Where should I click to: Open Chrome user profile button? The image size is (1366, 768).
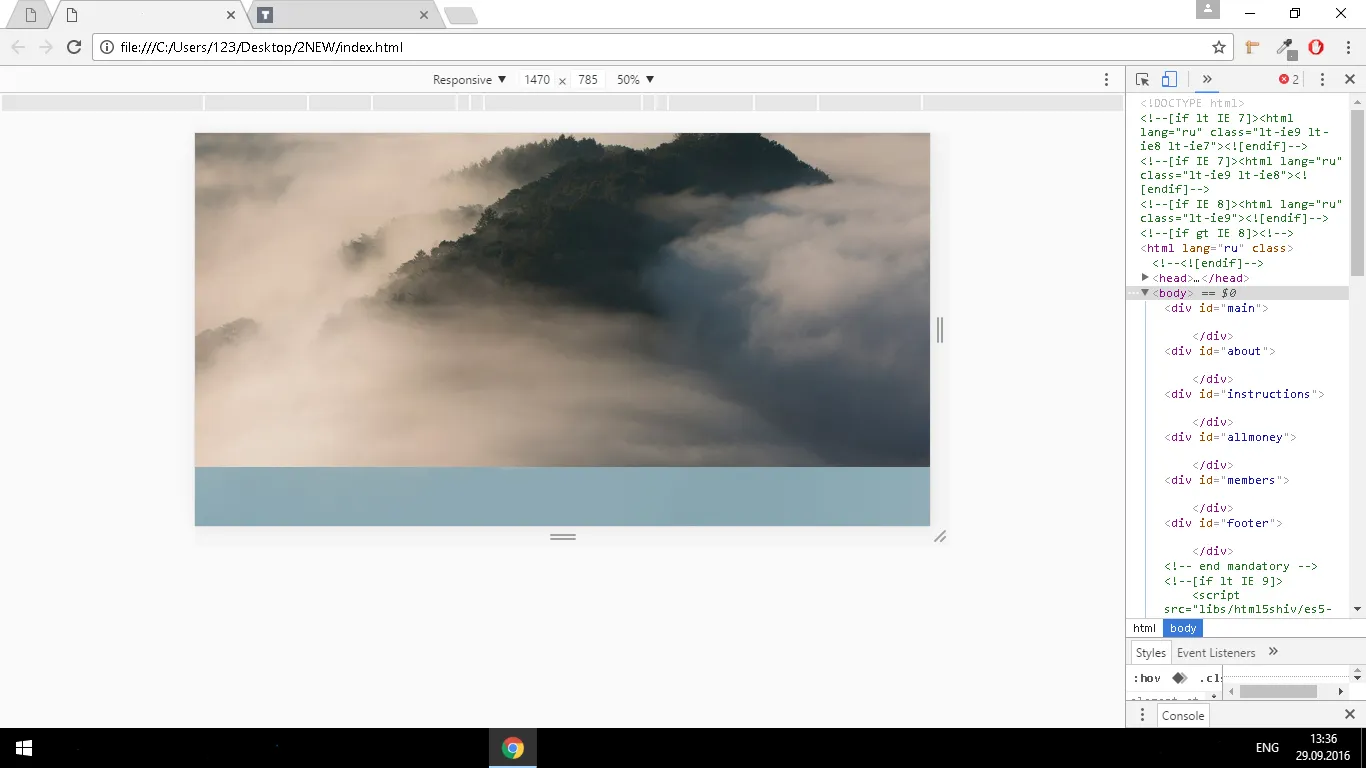1208,9
